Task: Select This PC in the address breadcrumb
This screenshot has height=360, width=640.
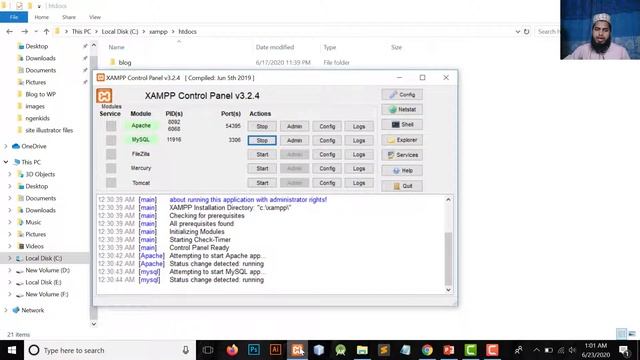Action: coord(81,31)
